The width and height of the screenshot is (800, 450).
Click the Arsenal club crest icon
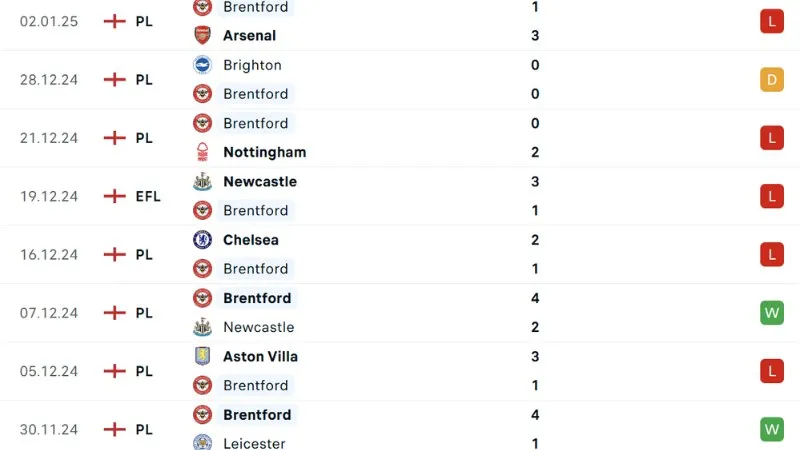(x=203, y=36)
